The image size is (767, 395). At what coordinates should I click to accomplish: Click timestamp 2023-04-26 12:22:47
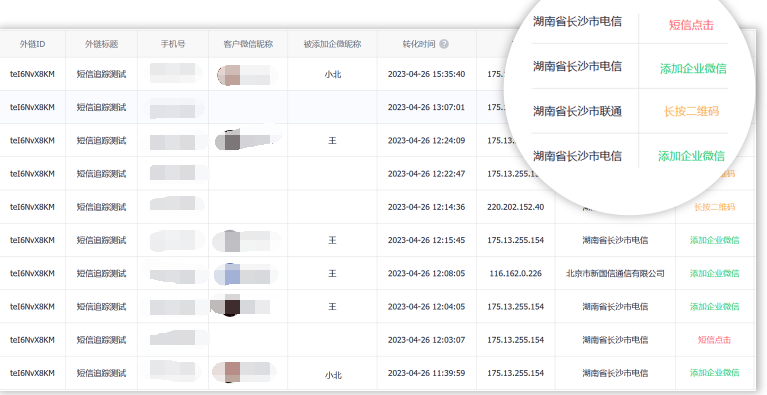(426, 174)
